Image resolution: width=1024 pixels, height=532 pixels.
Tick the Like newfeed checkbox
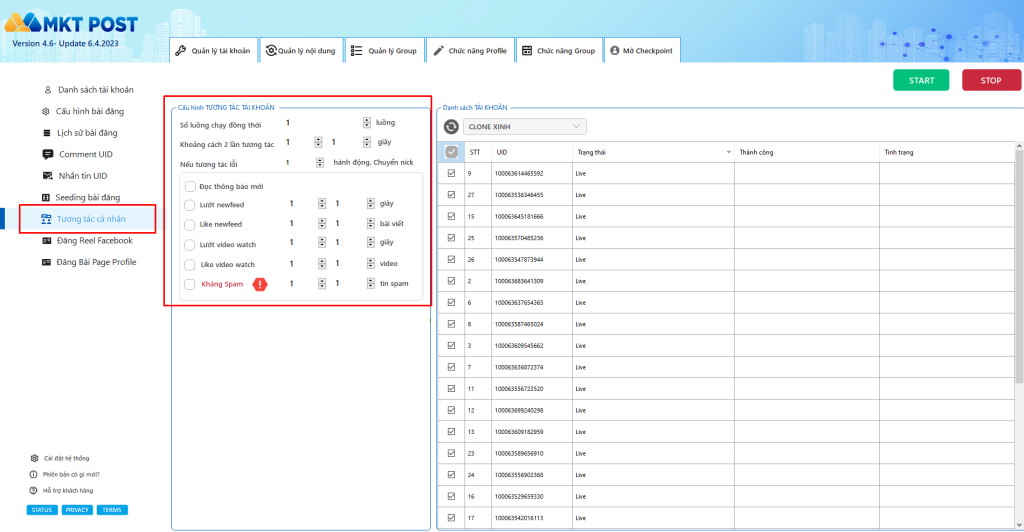(x=190, y=224)
